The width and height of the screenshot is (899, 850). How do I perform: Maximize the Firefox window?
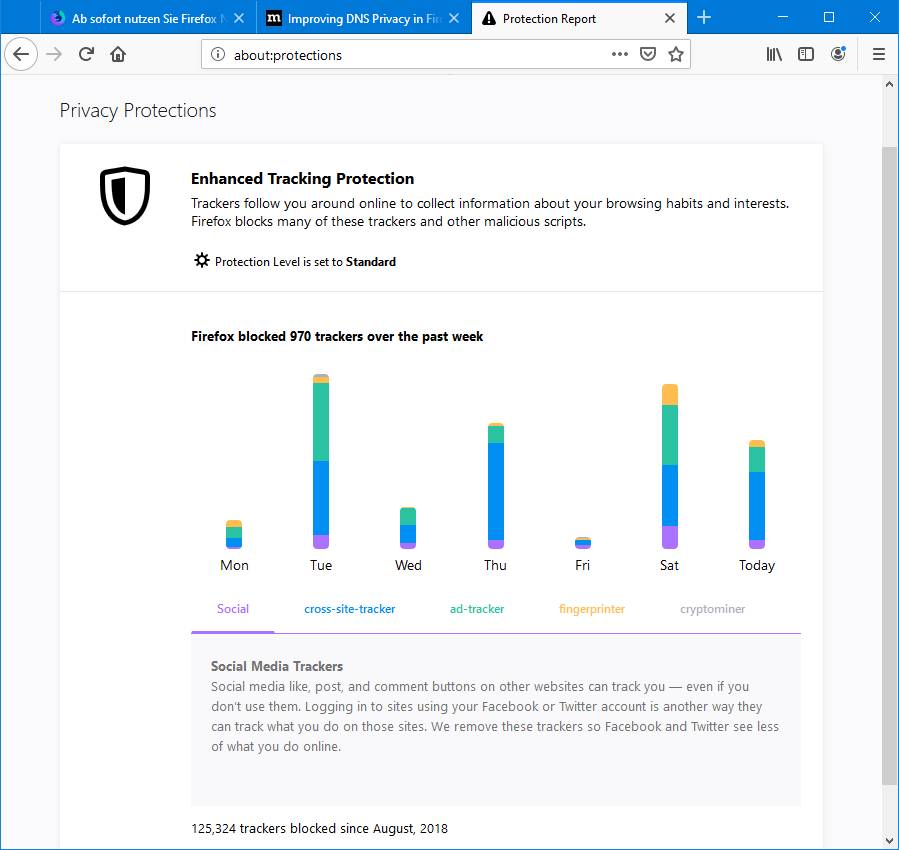[x=828, y=18]
